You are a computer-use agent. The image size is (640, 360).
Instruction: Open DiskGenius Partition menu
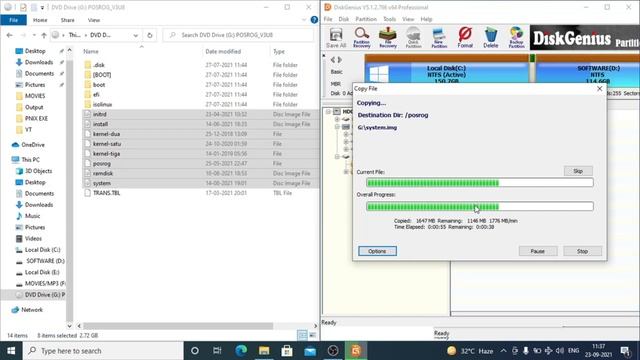[366, 19]
